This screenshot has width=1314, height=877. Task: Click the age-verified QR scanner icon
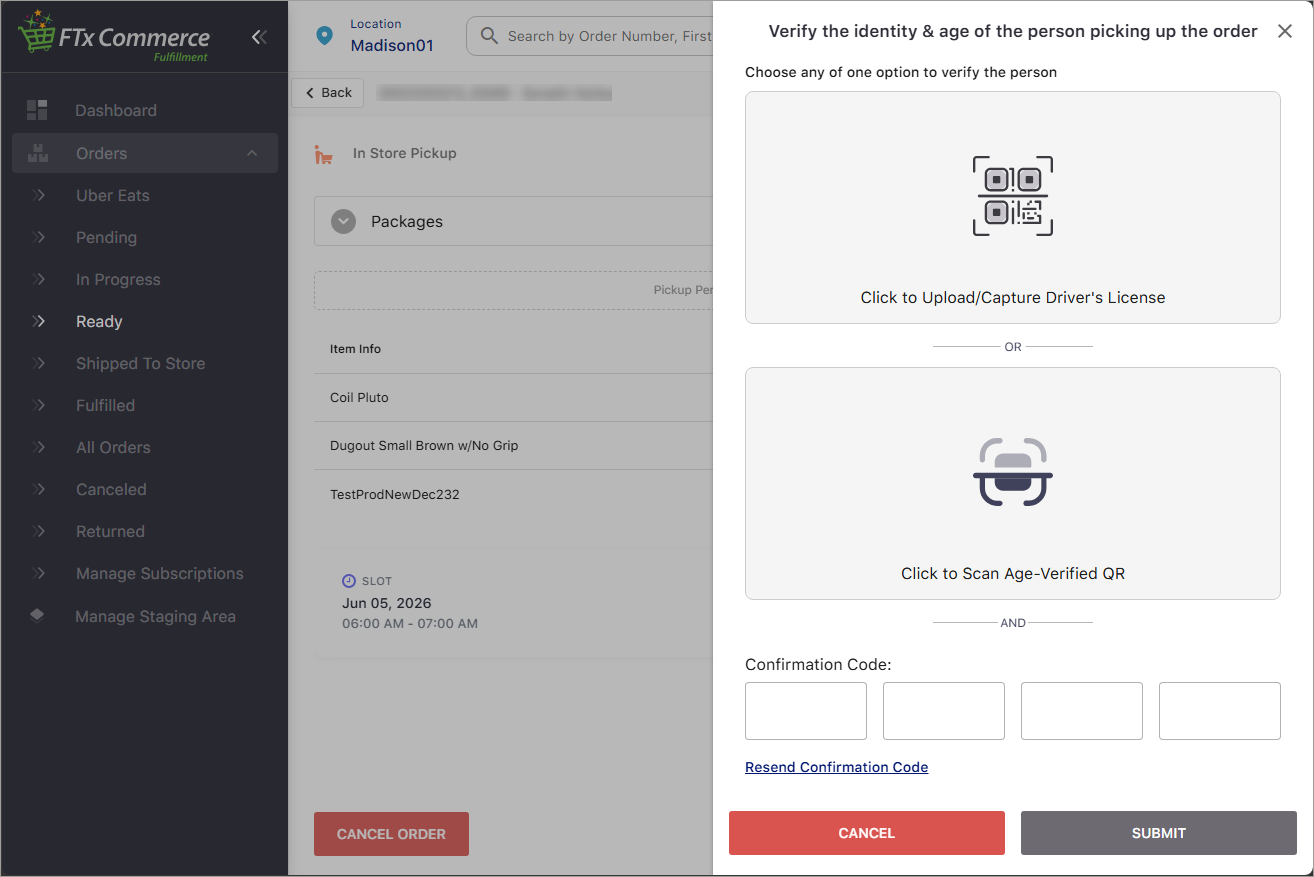[1013, 472]
